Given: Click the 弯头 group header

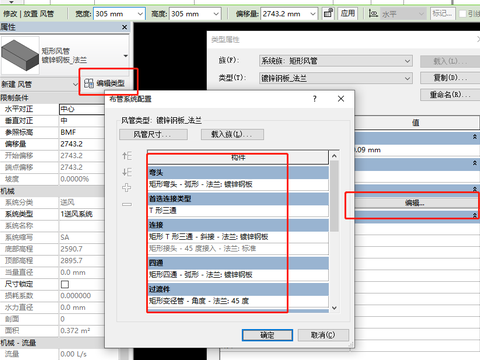Looking at the screenshot, I should 238,172.
